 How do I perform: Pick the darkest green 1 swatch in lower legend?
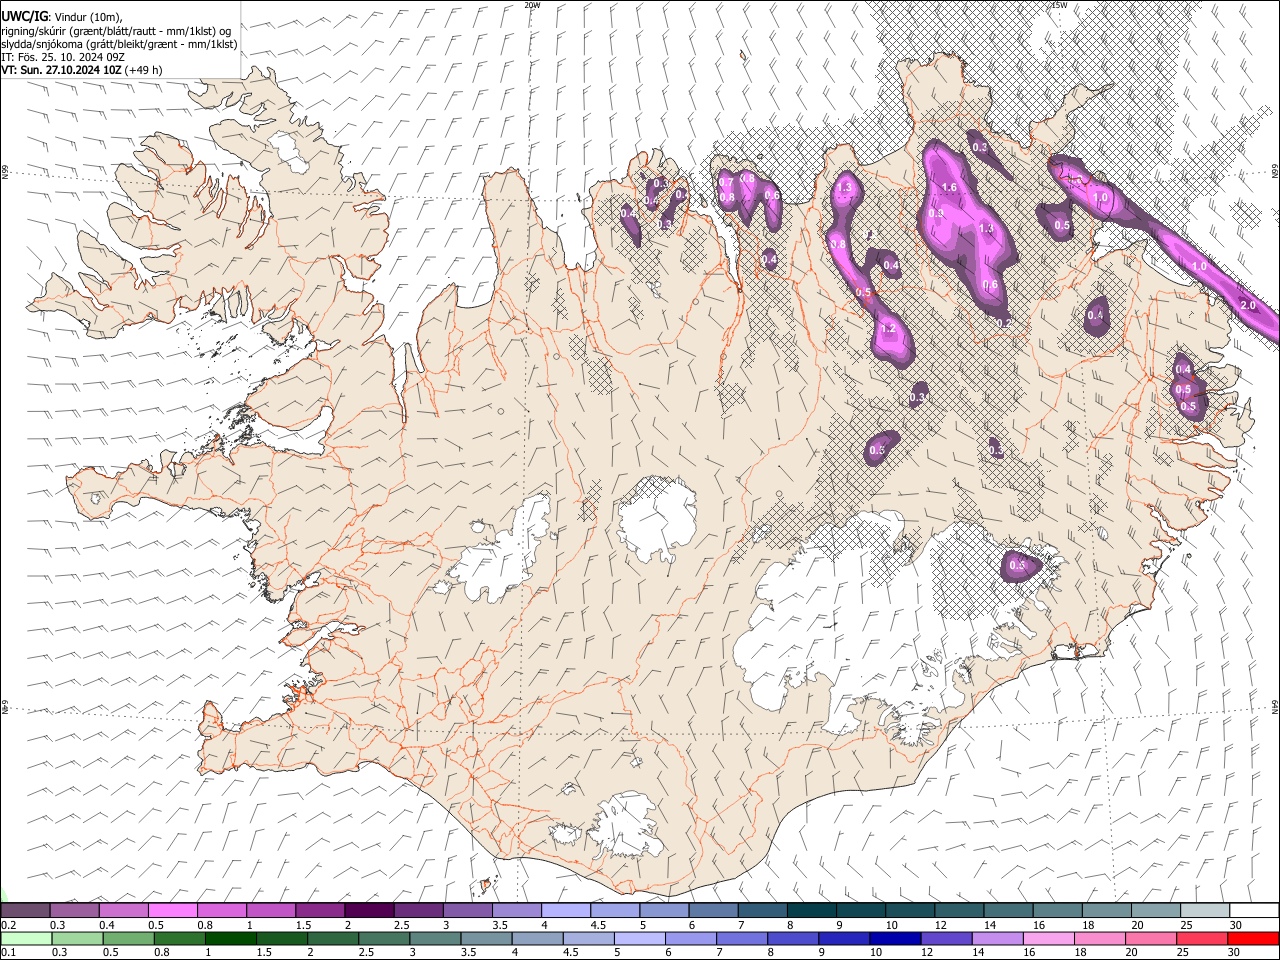coord(230,938)
